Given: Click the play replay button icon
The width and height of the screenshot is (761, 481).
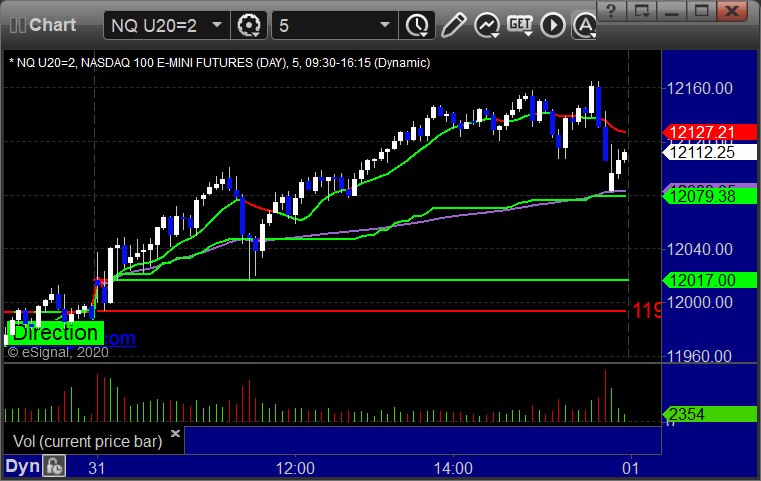Looking at the screenshot, I should point(553,25).
